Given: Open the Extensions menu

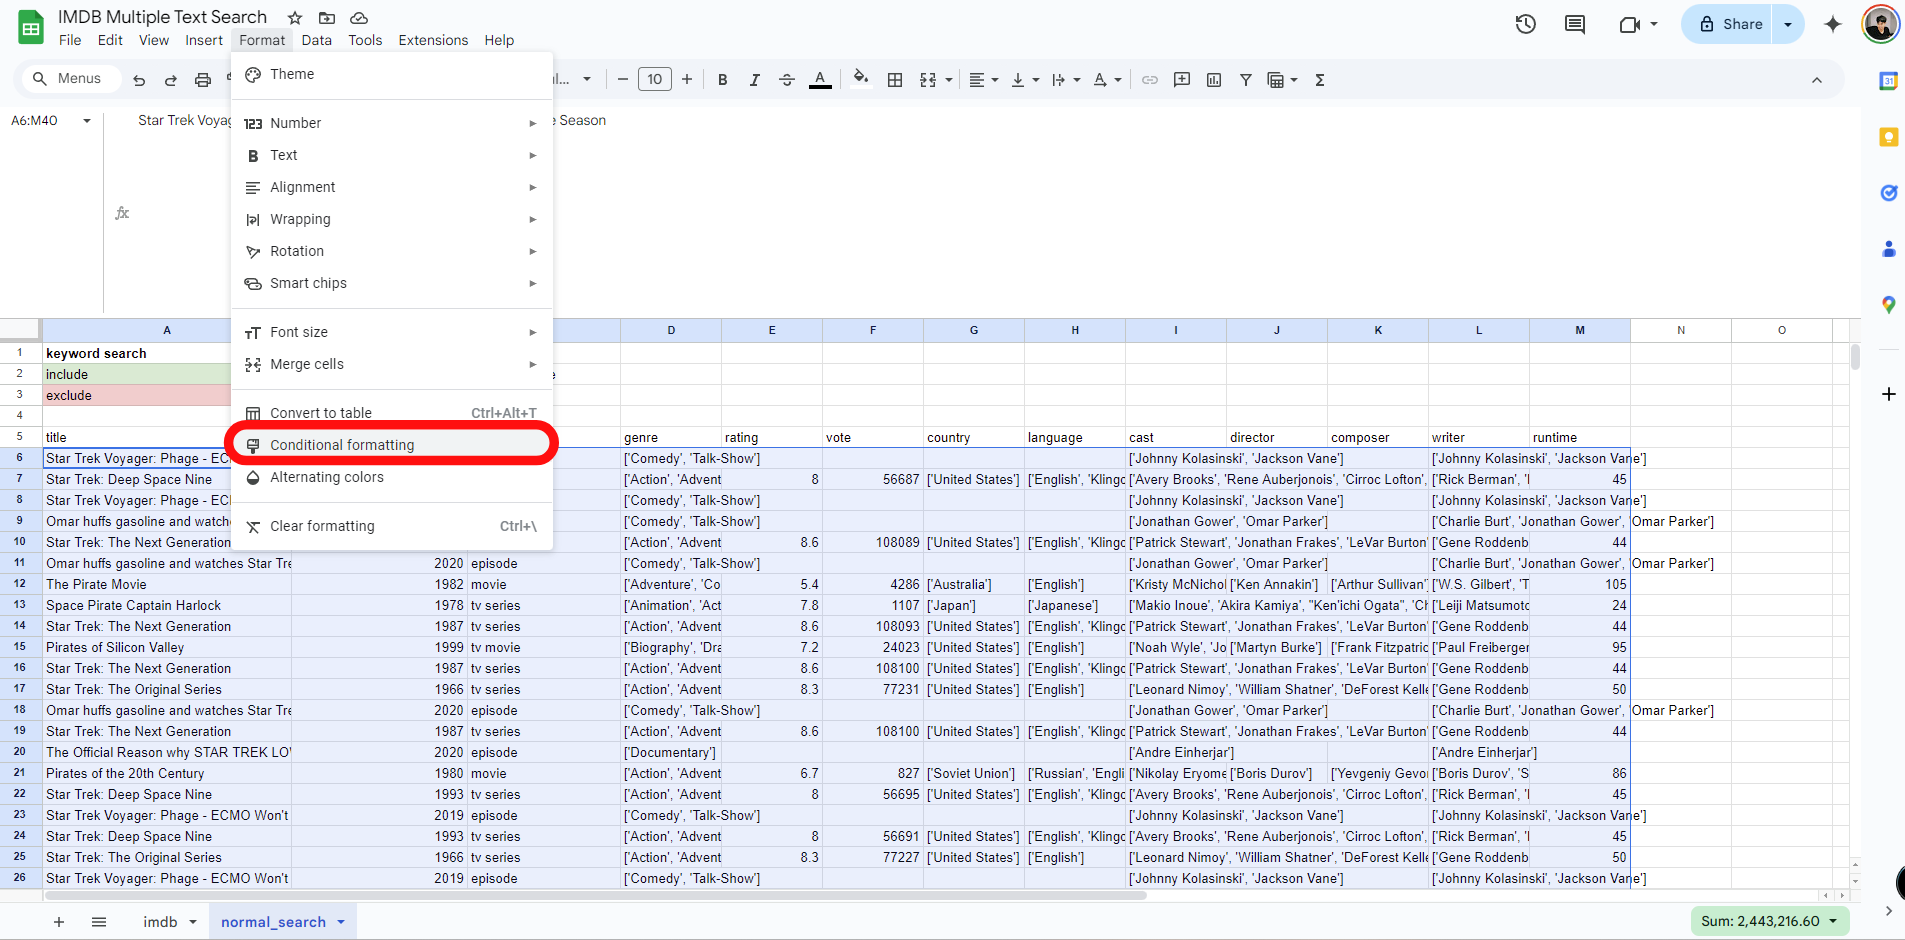Looking at the screenshot, I should tap(433, 40).
